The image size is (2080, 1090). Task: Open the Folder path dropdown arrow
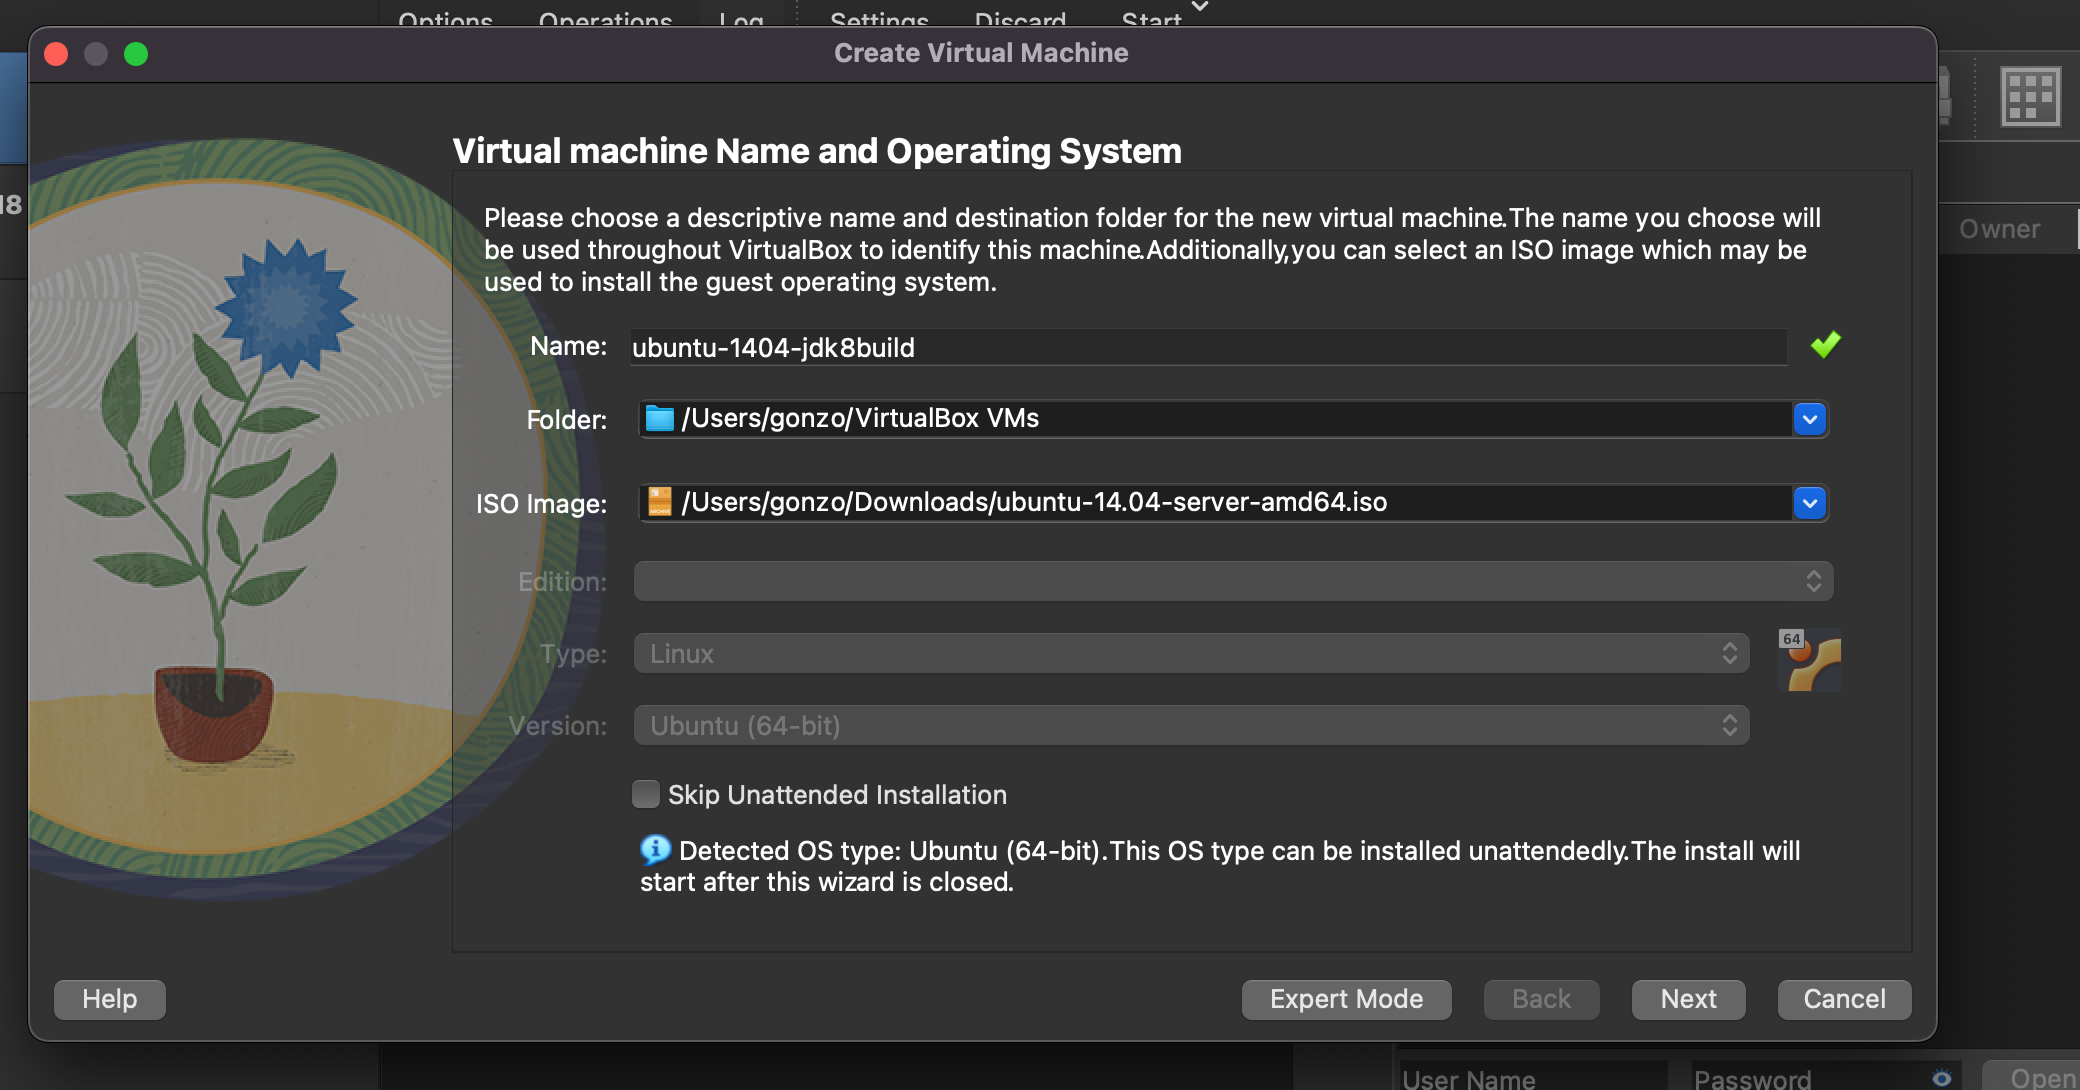click(x=1809, y=419)
